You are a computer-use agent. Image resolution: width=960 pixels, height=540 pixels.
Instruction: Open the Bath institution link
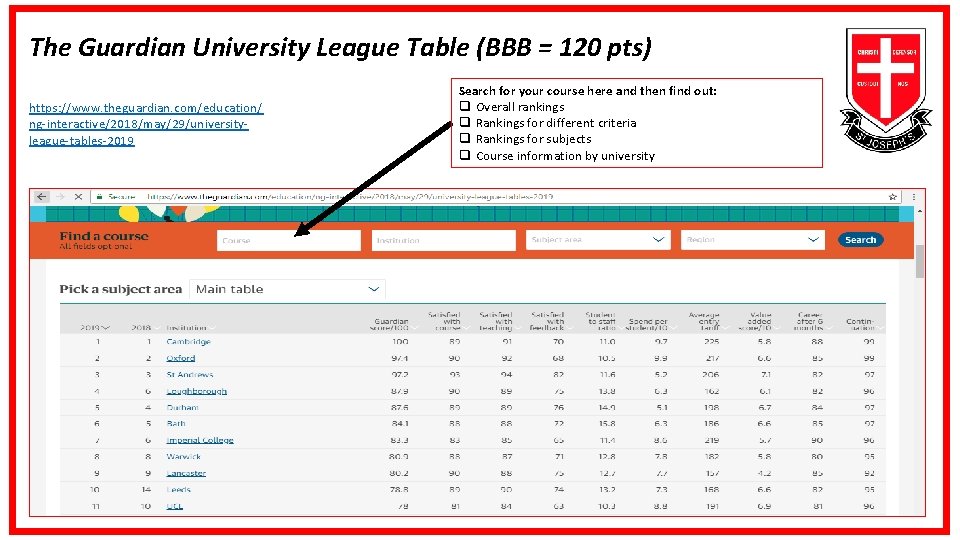176,424
